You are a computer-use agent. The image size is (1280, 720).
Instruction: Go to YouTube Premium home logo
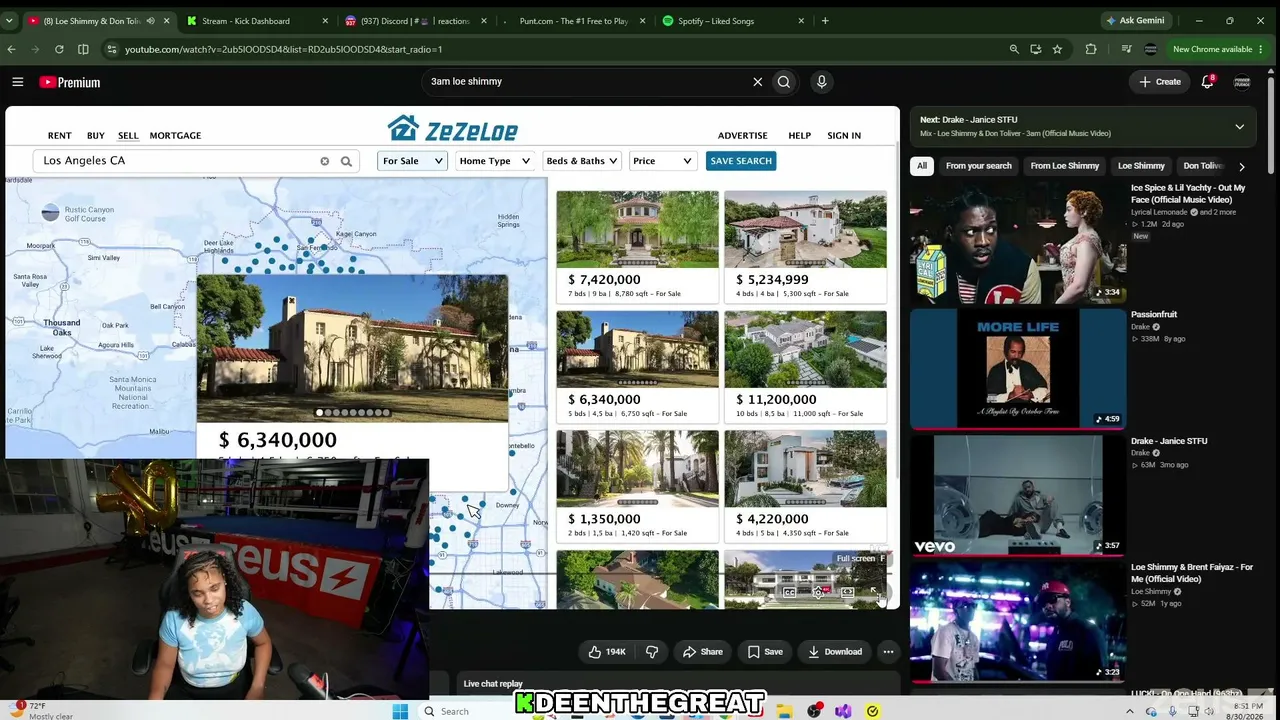click(x=70, y=82)
